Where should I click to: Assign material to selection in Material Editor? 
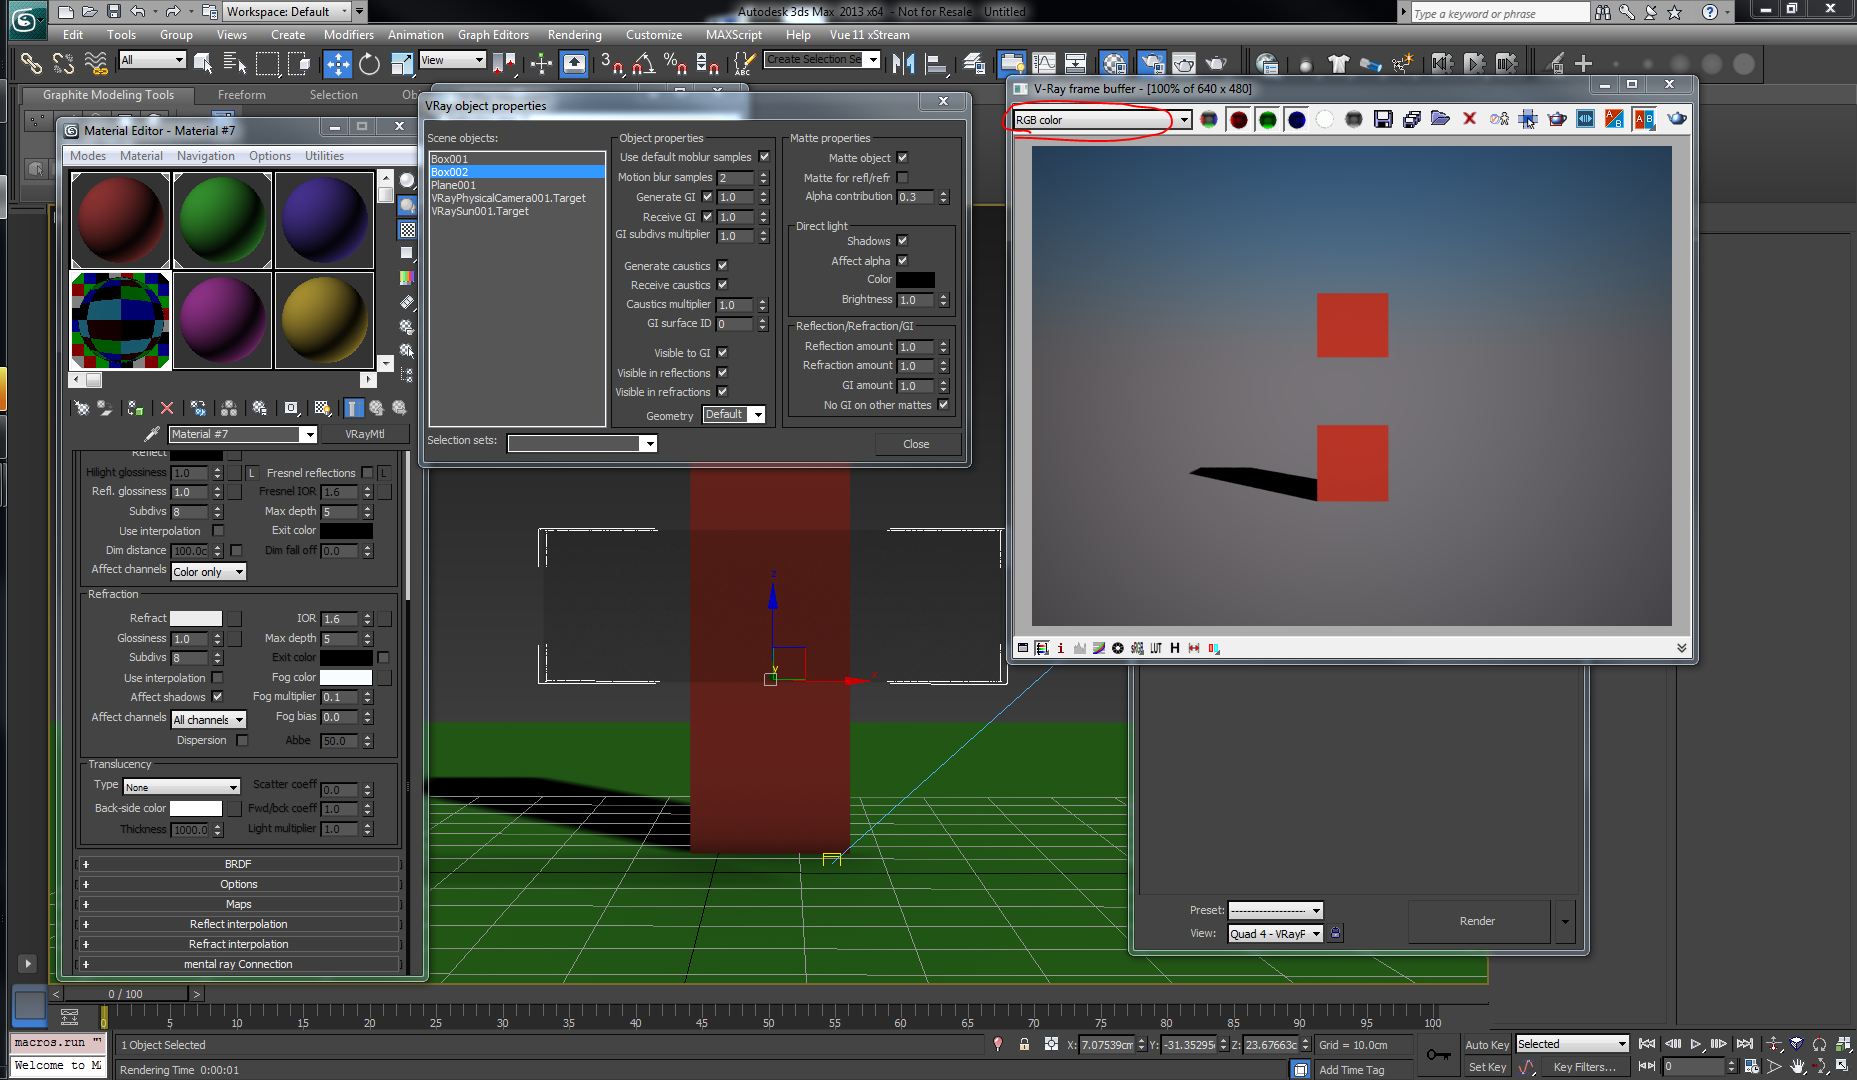(135, 408)
